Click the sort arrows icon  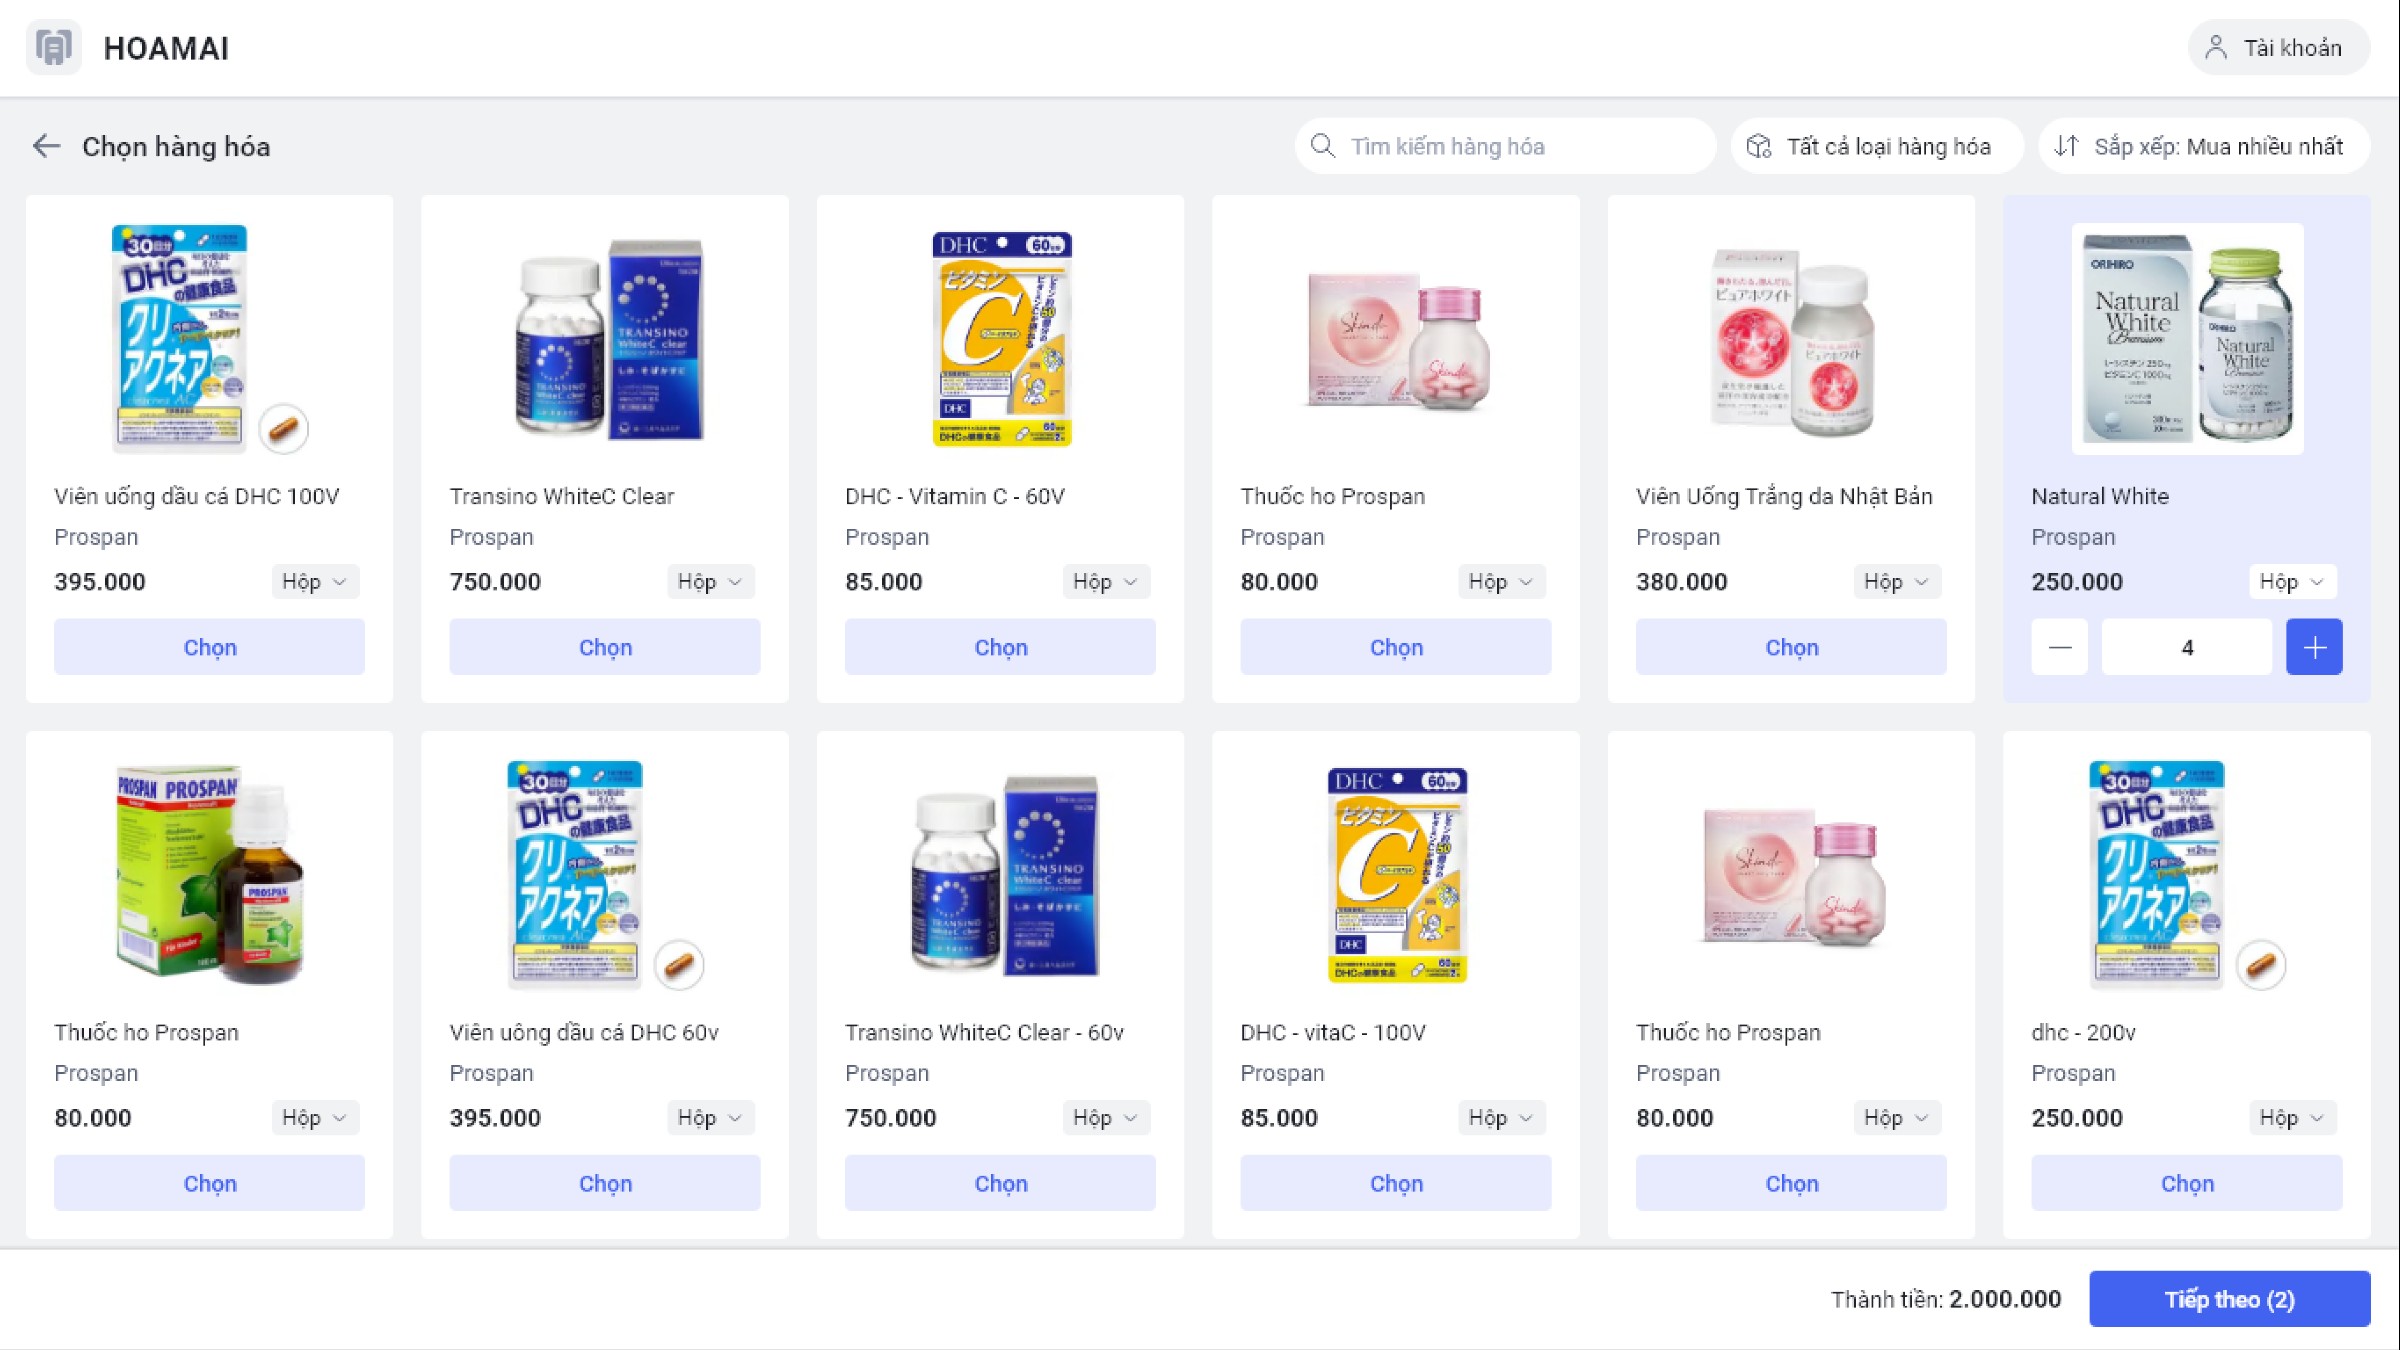(2066, 146)
